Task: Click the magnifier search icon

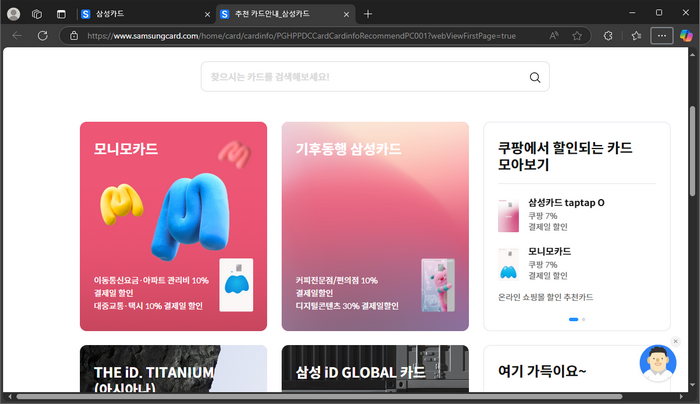Action: click(x=535, y=77)
